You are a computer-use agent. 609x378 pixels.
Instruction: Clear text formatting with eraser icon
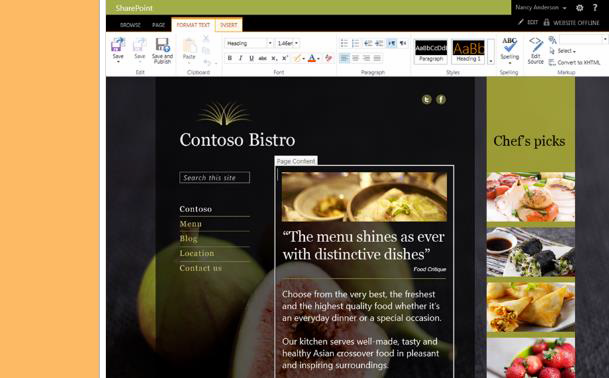(x=329, y=58)
